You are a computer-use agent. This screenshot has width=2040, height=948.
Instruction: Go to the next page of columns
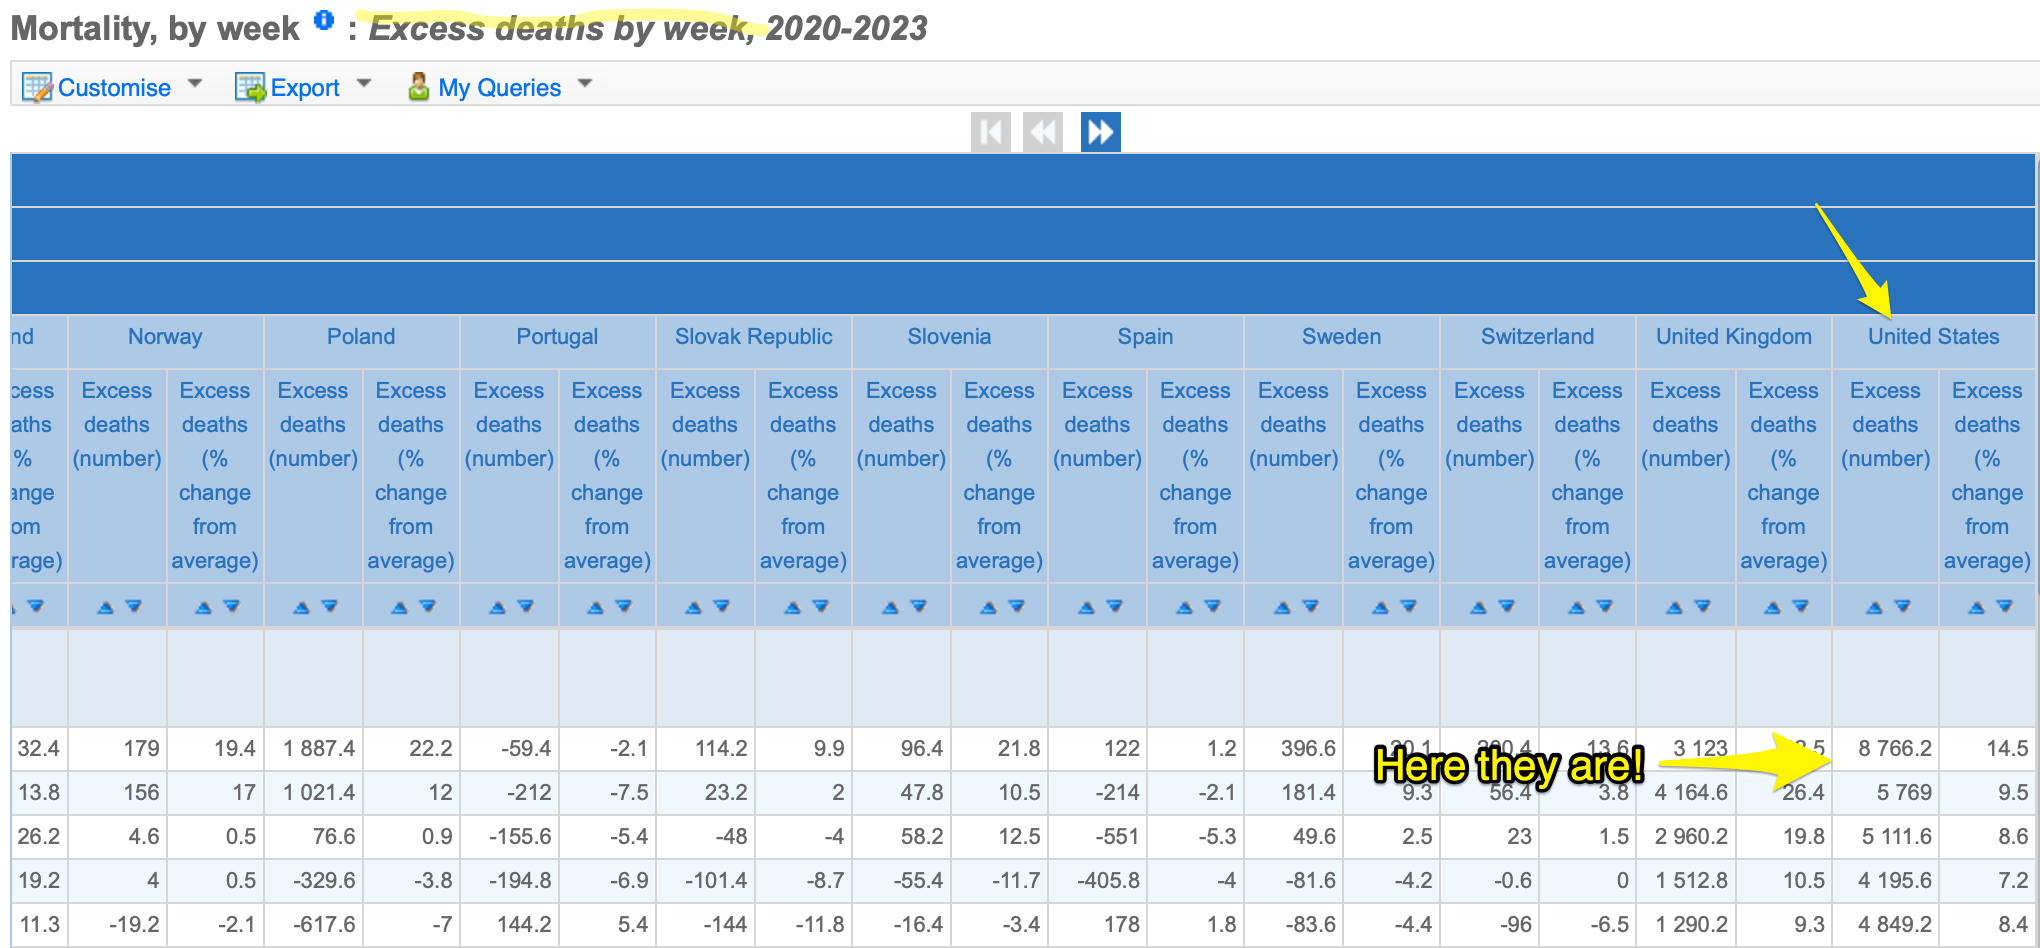[1100, 132]
